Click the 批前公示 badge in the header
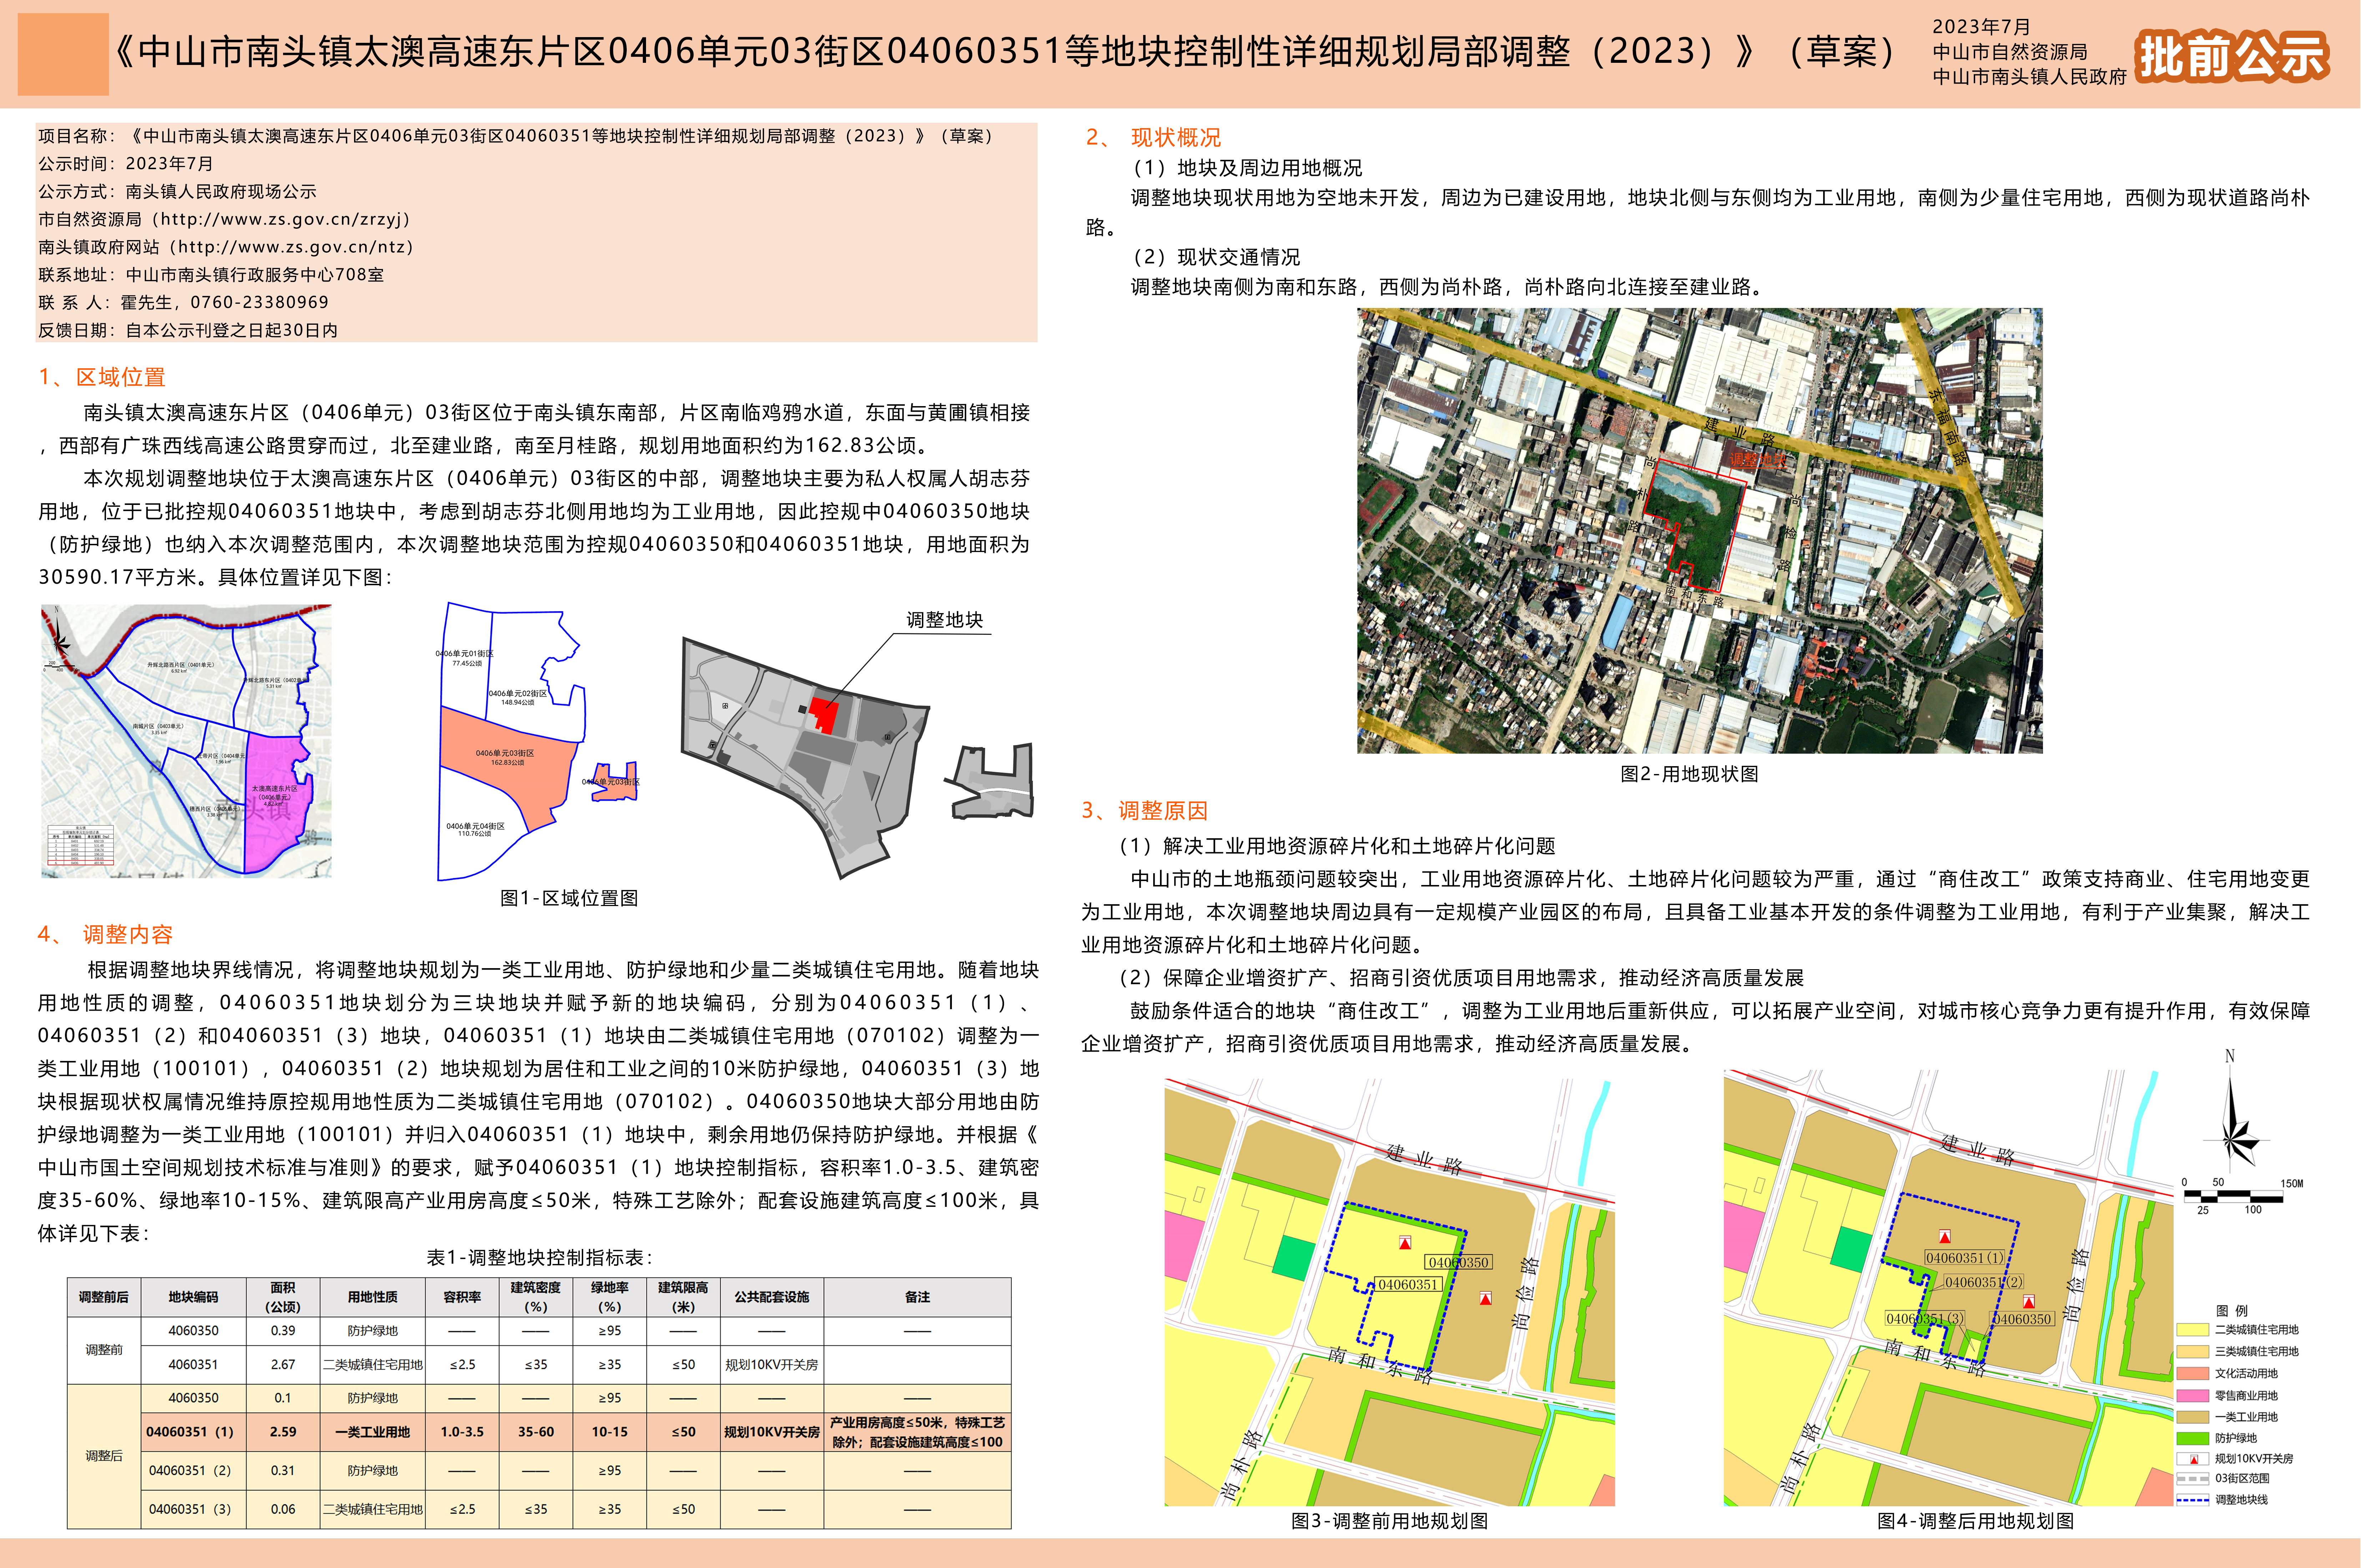The width and height of the screenshot is (2361, 1568). [x=2232, y=56]
